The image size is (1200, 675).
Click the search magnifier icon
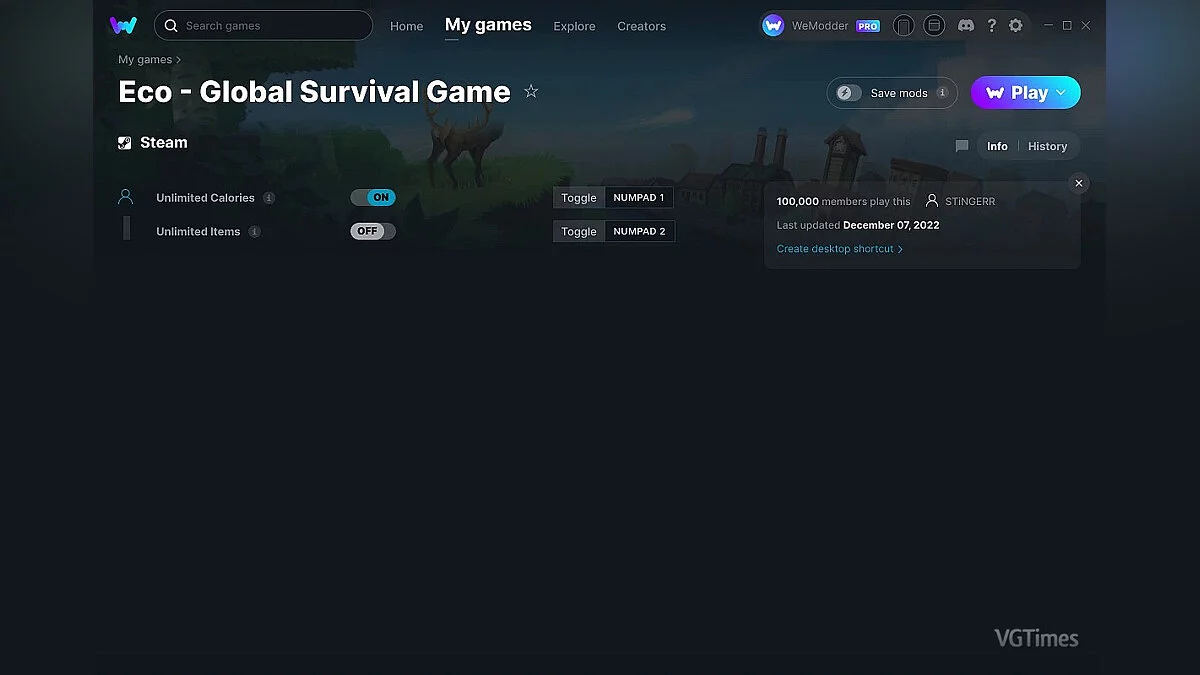(171, 26)
